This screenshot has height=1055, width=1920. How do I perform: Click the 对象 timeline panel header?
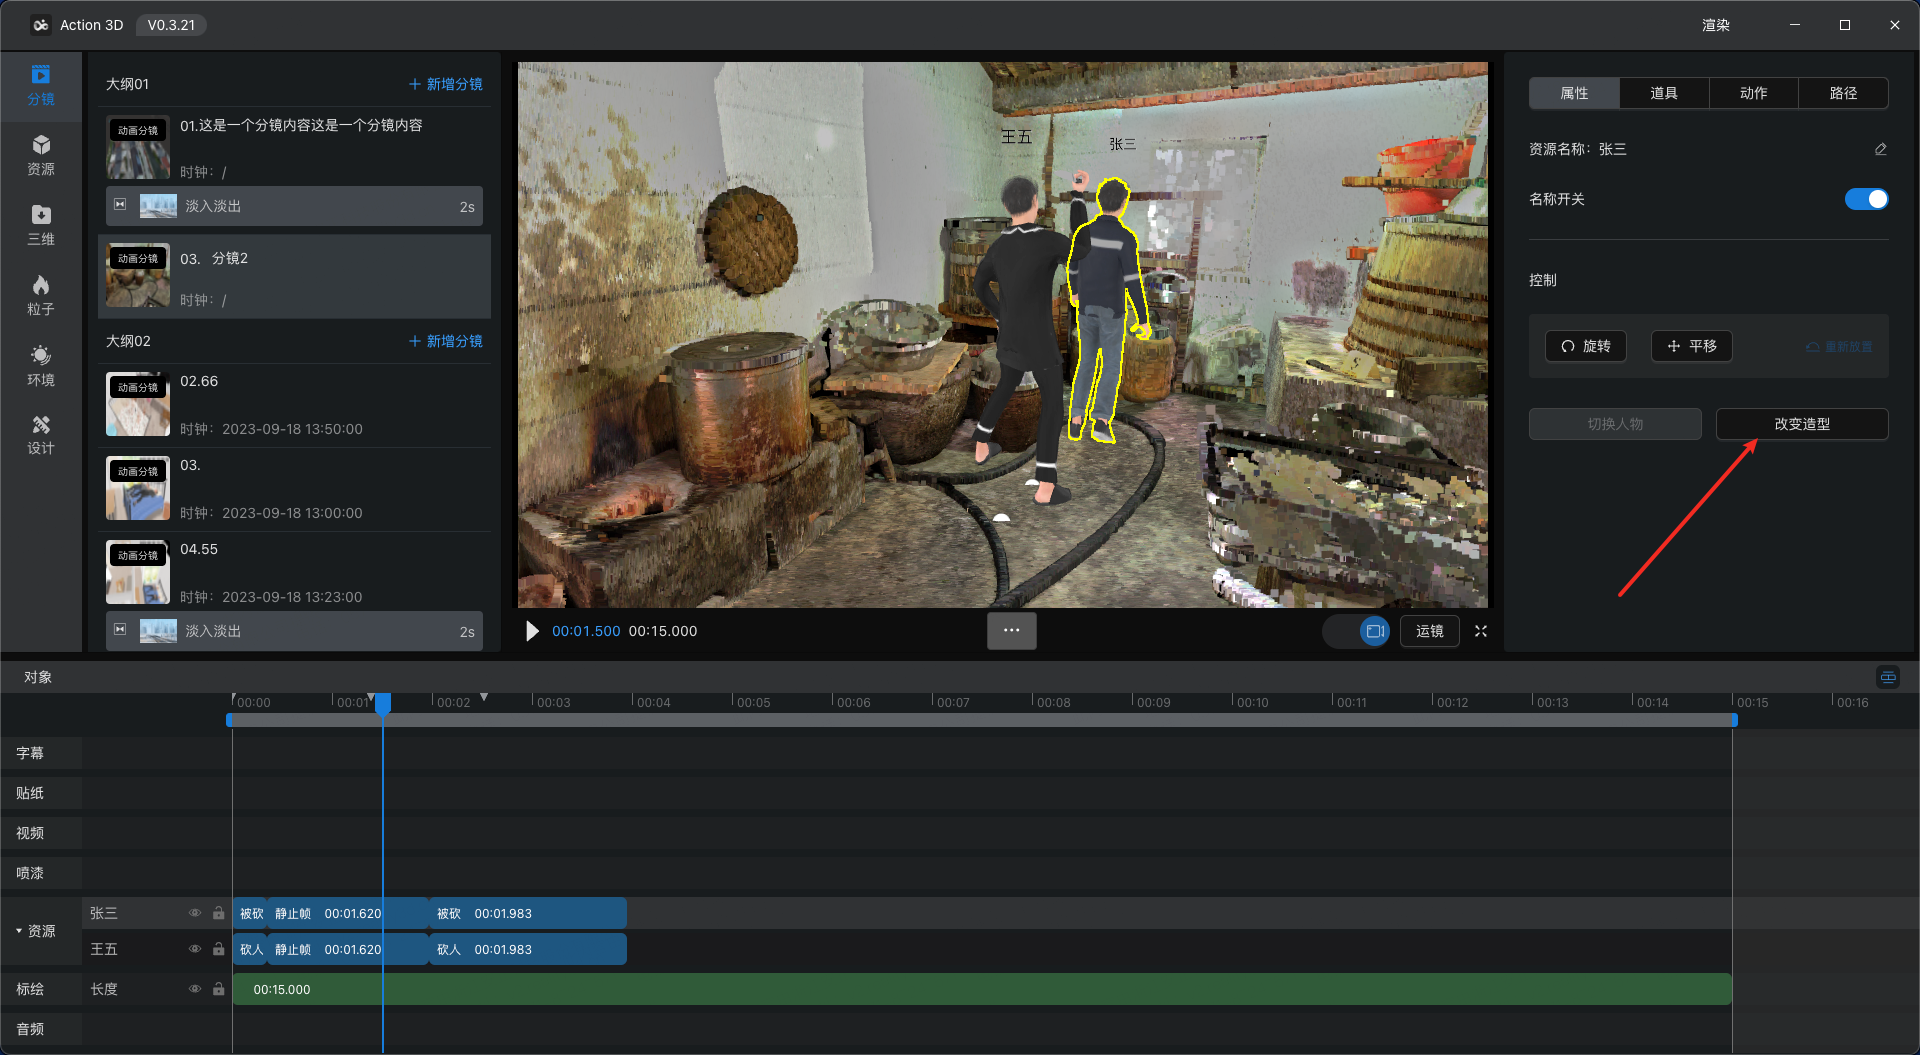click(38, 677)
